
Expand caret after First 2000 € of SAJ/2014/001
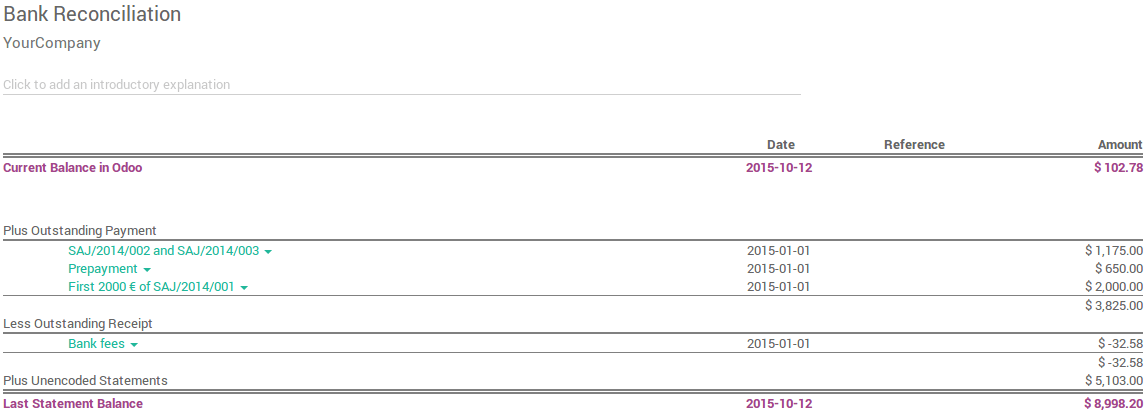[x=244, y=288]
